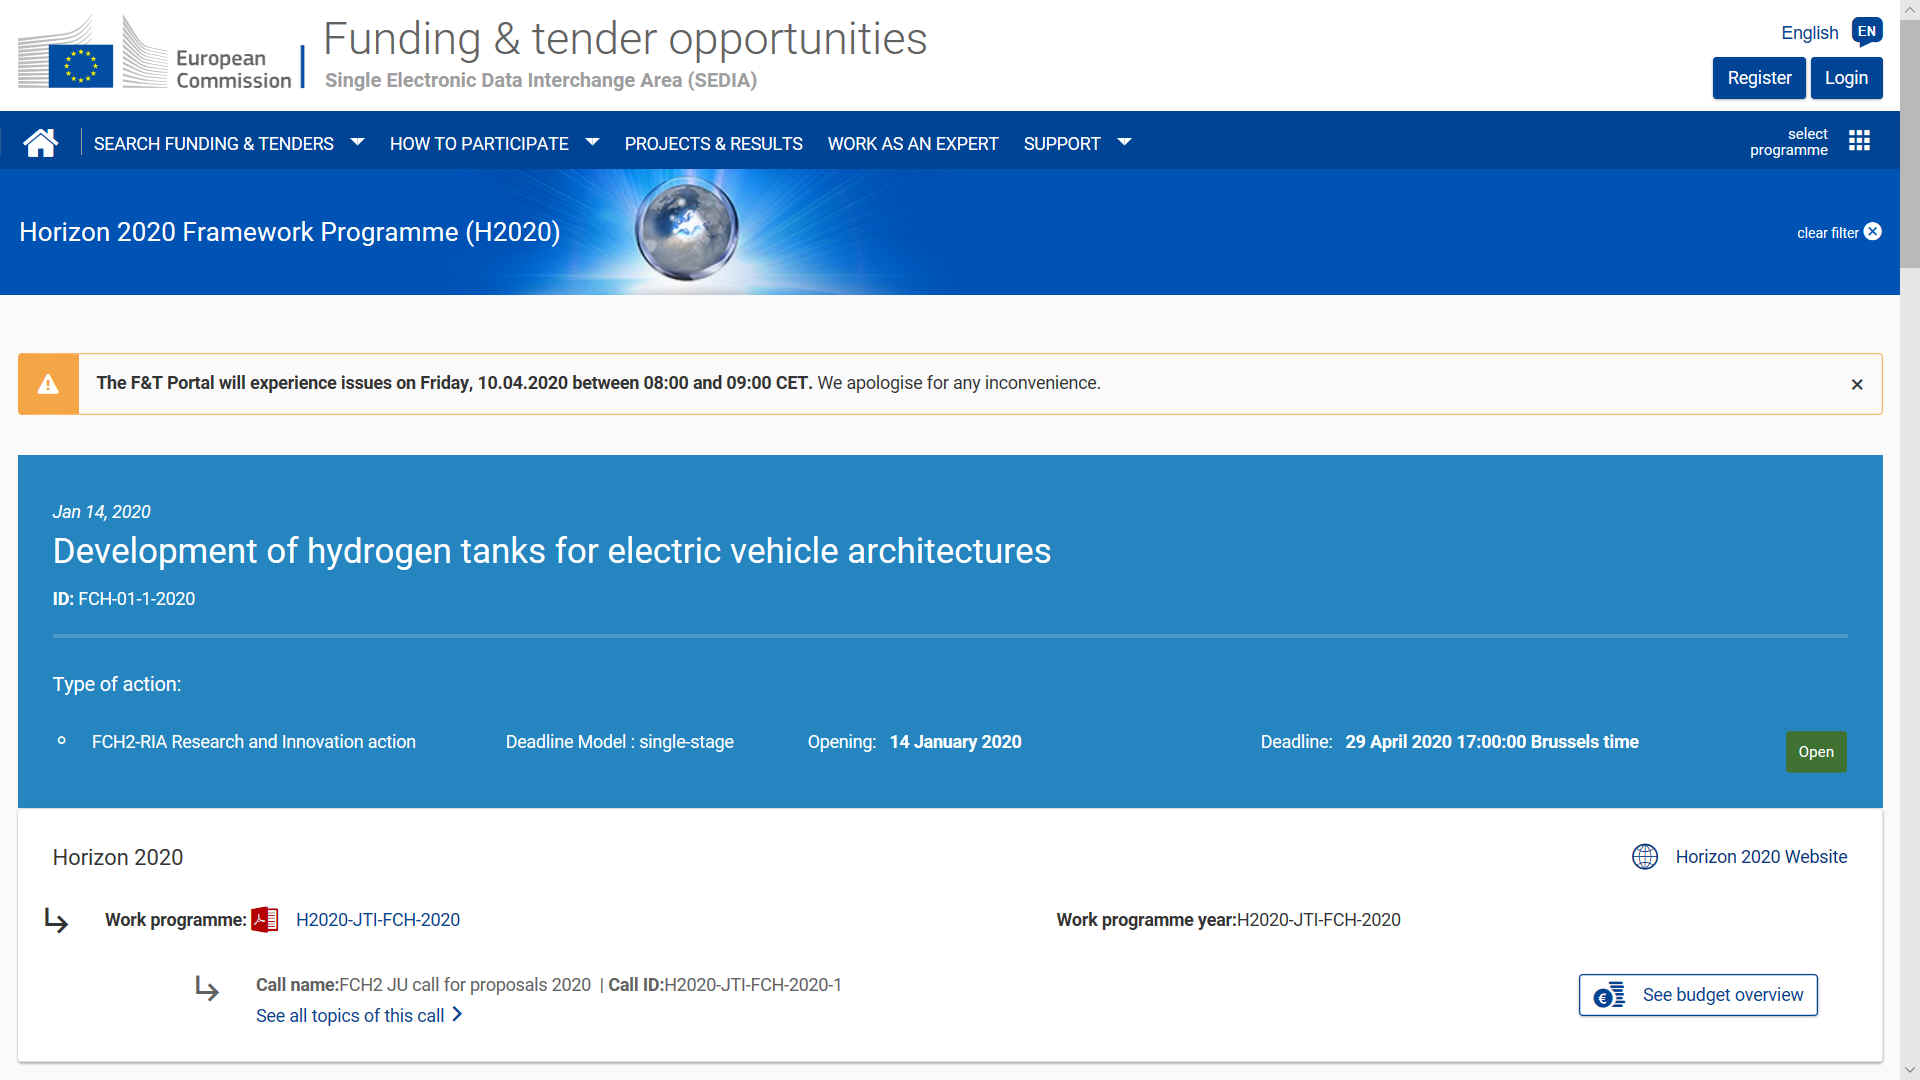Click the Horizon 2020 Website globe icon

1645,857
